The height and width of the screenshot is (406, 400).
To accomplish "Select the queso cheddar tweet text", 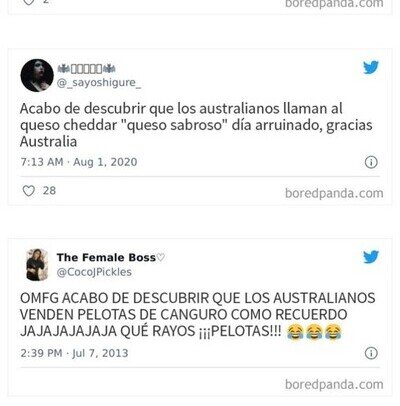I will point(196,125).
